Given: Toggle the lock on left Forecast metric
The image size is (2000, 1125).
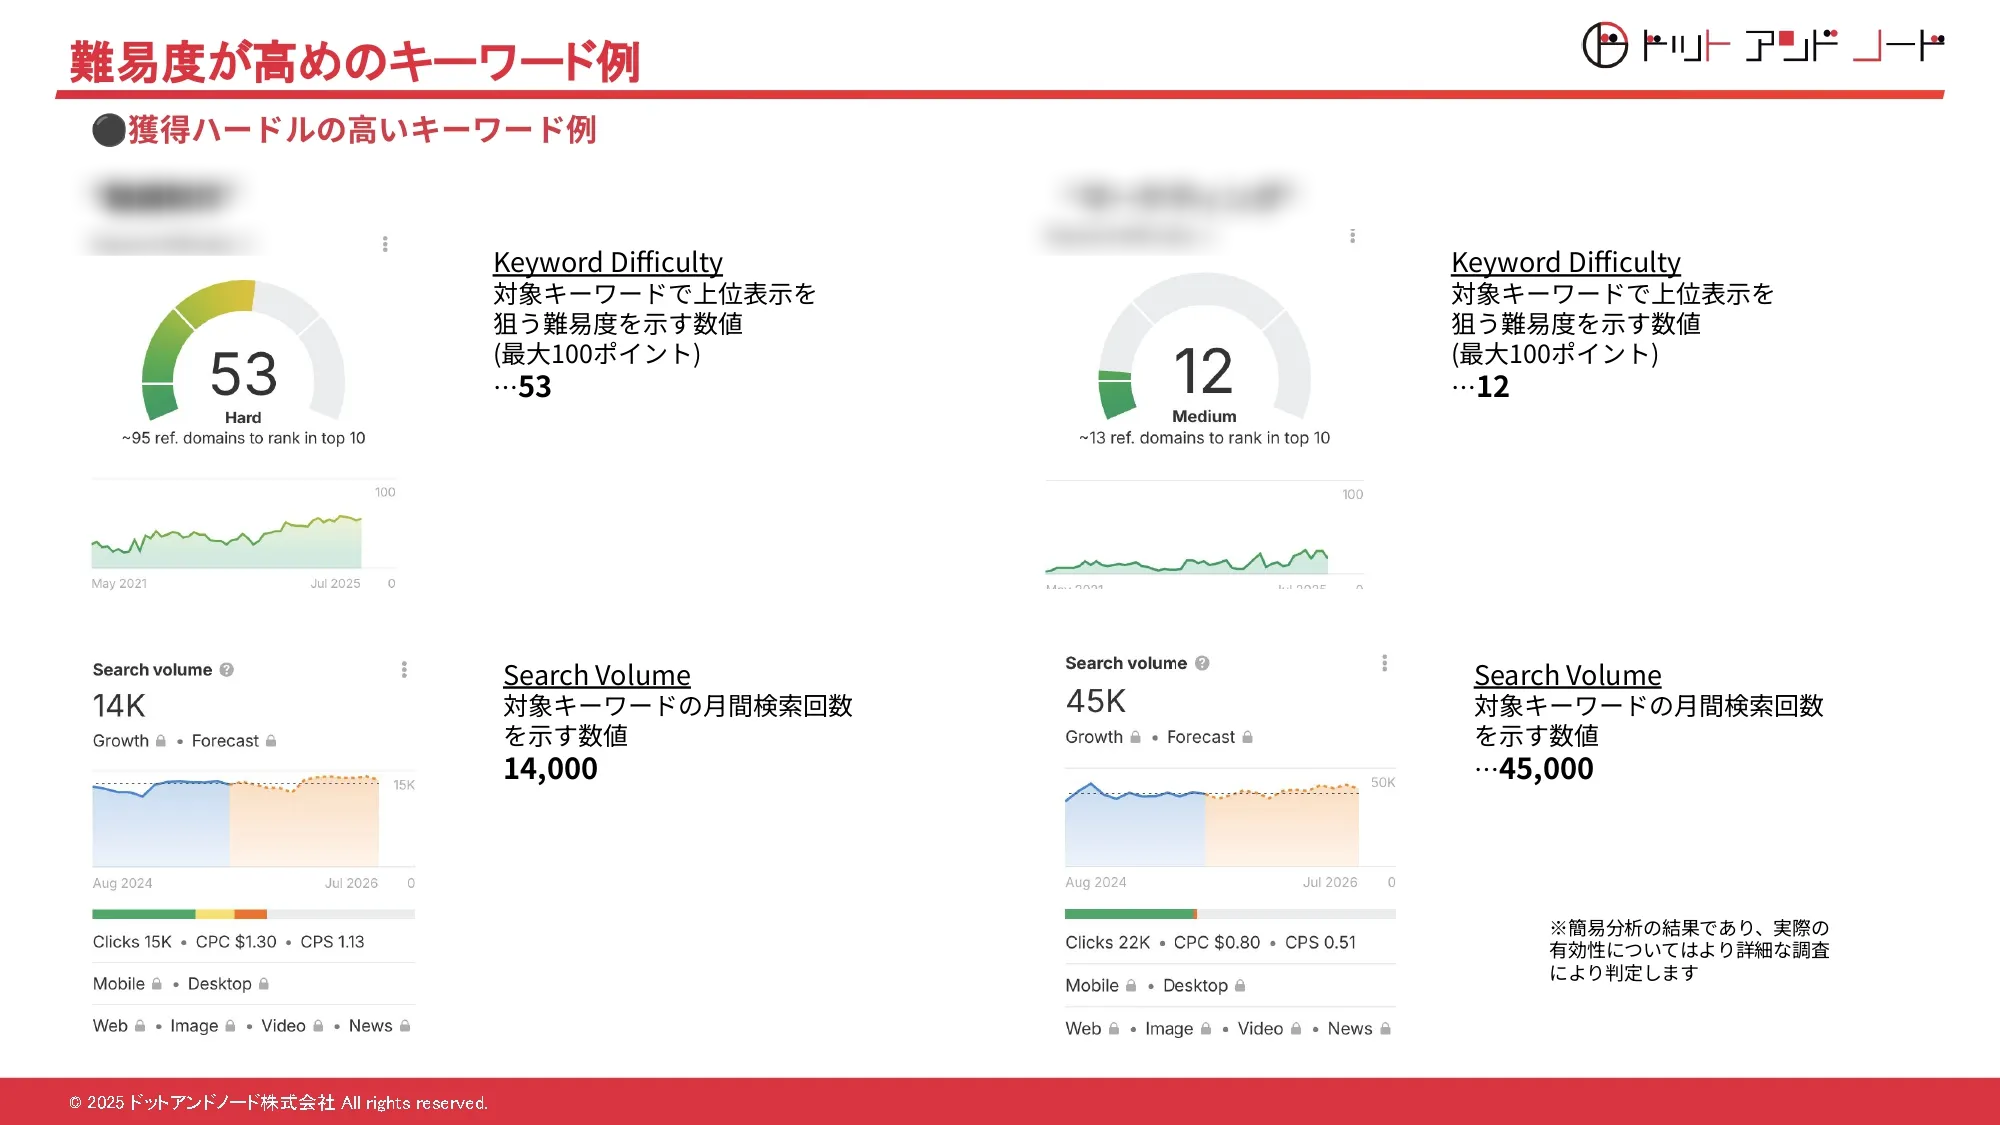Looking at the screenshot, I should pyautogui.click(x=270, y=740).
